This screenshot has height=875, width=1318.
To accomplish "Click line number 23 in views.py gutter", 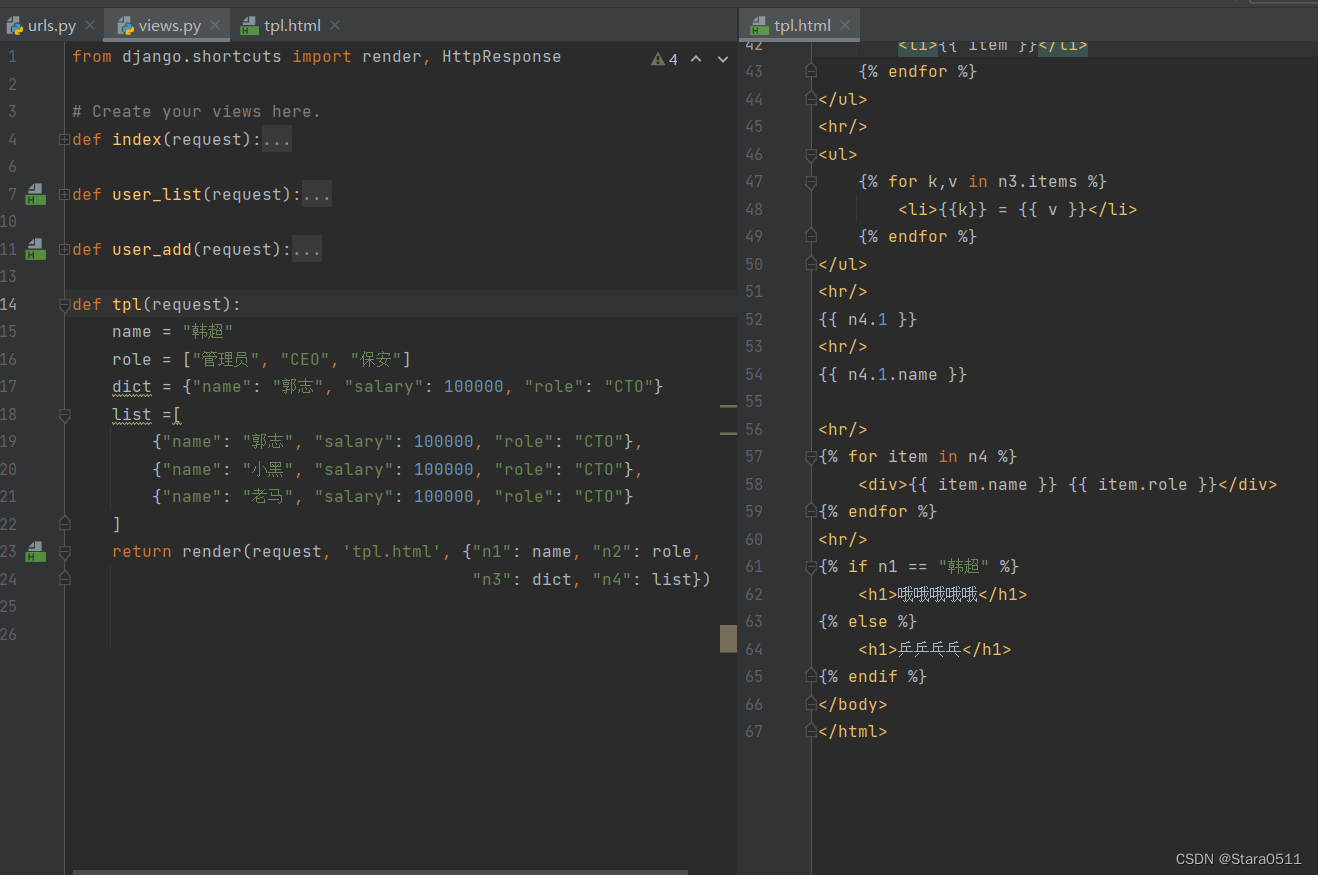I will tap(9, 551).
